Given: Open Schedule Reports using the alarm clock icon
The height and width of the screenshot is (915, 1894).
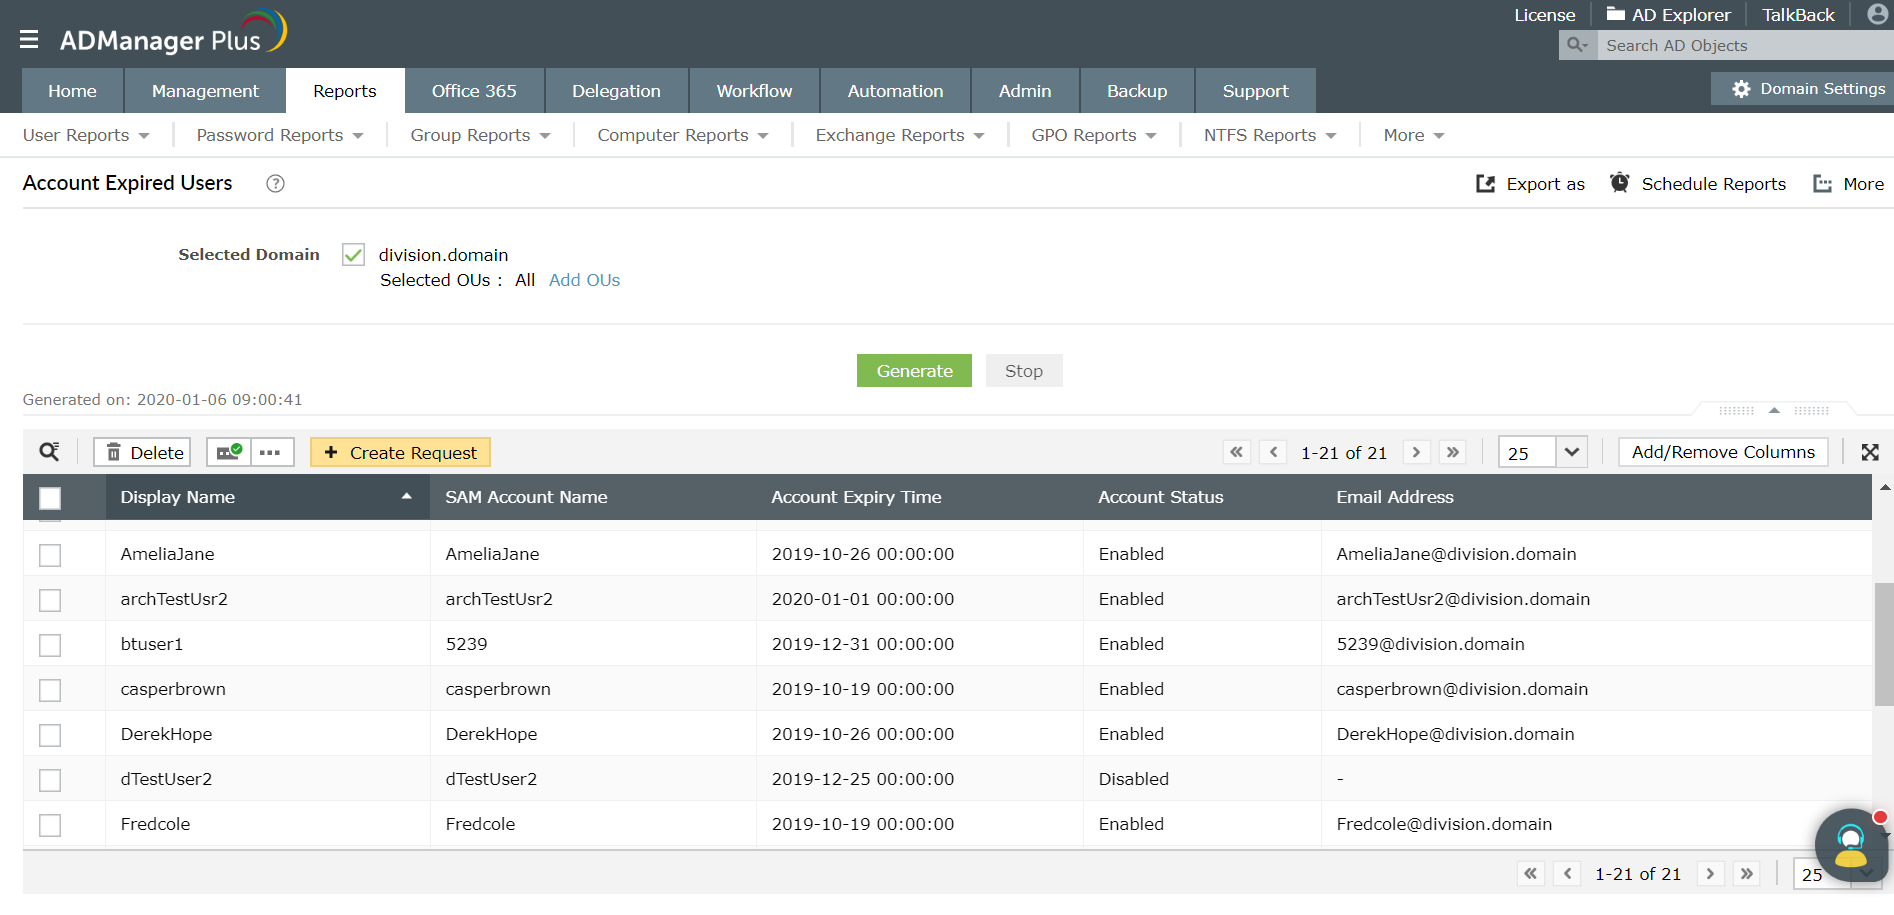Looking at the screenshot, I should (1620, 183).
